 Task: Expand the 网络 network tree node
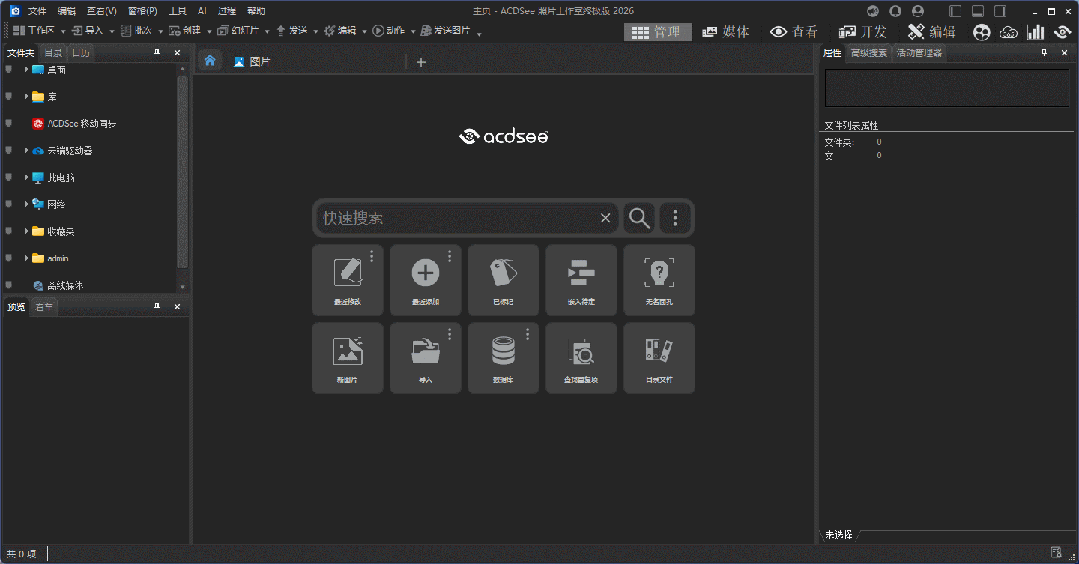tap(26, 204)
